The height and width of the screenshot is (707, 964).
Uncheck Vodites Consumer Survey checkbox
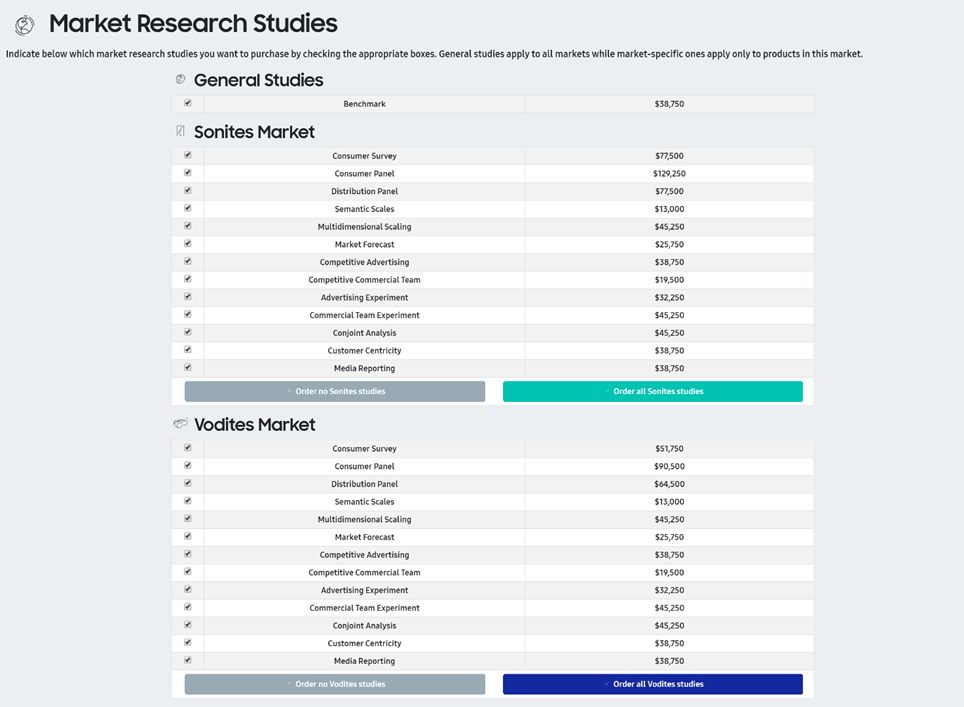188,448
